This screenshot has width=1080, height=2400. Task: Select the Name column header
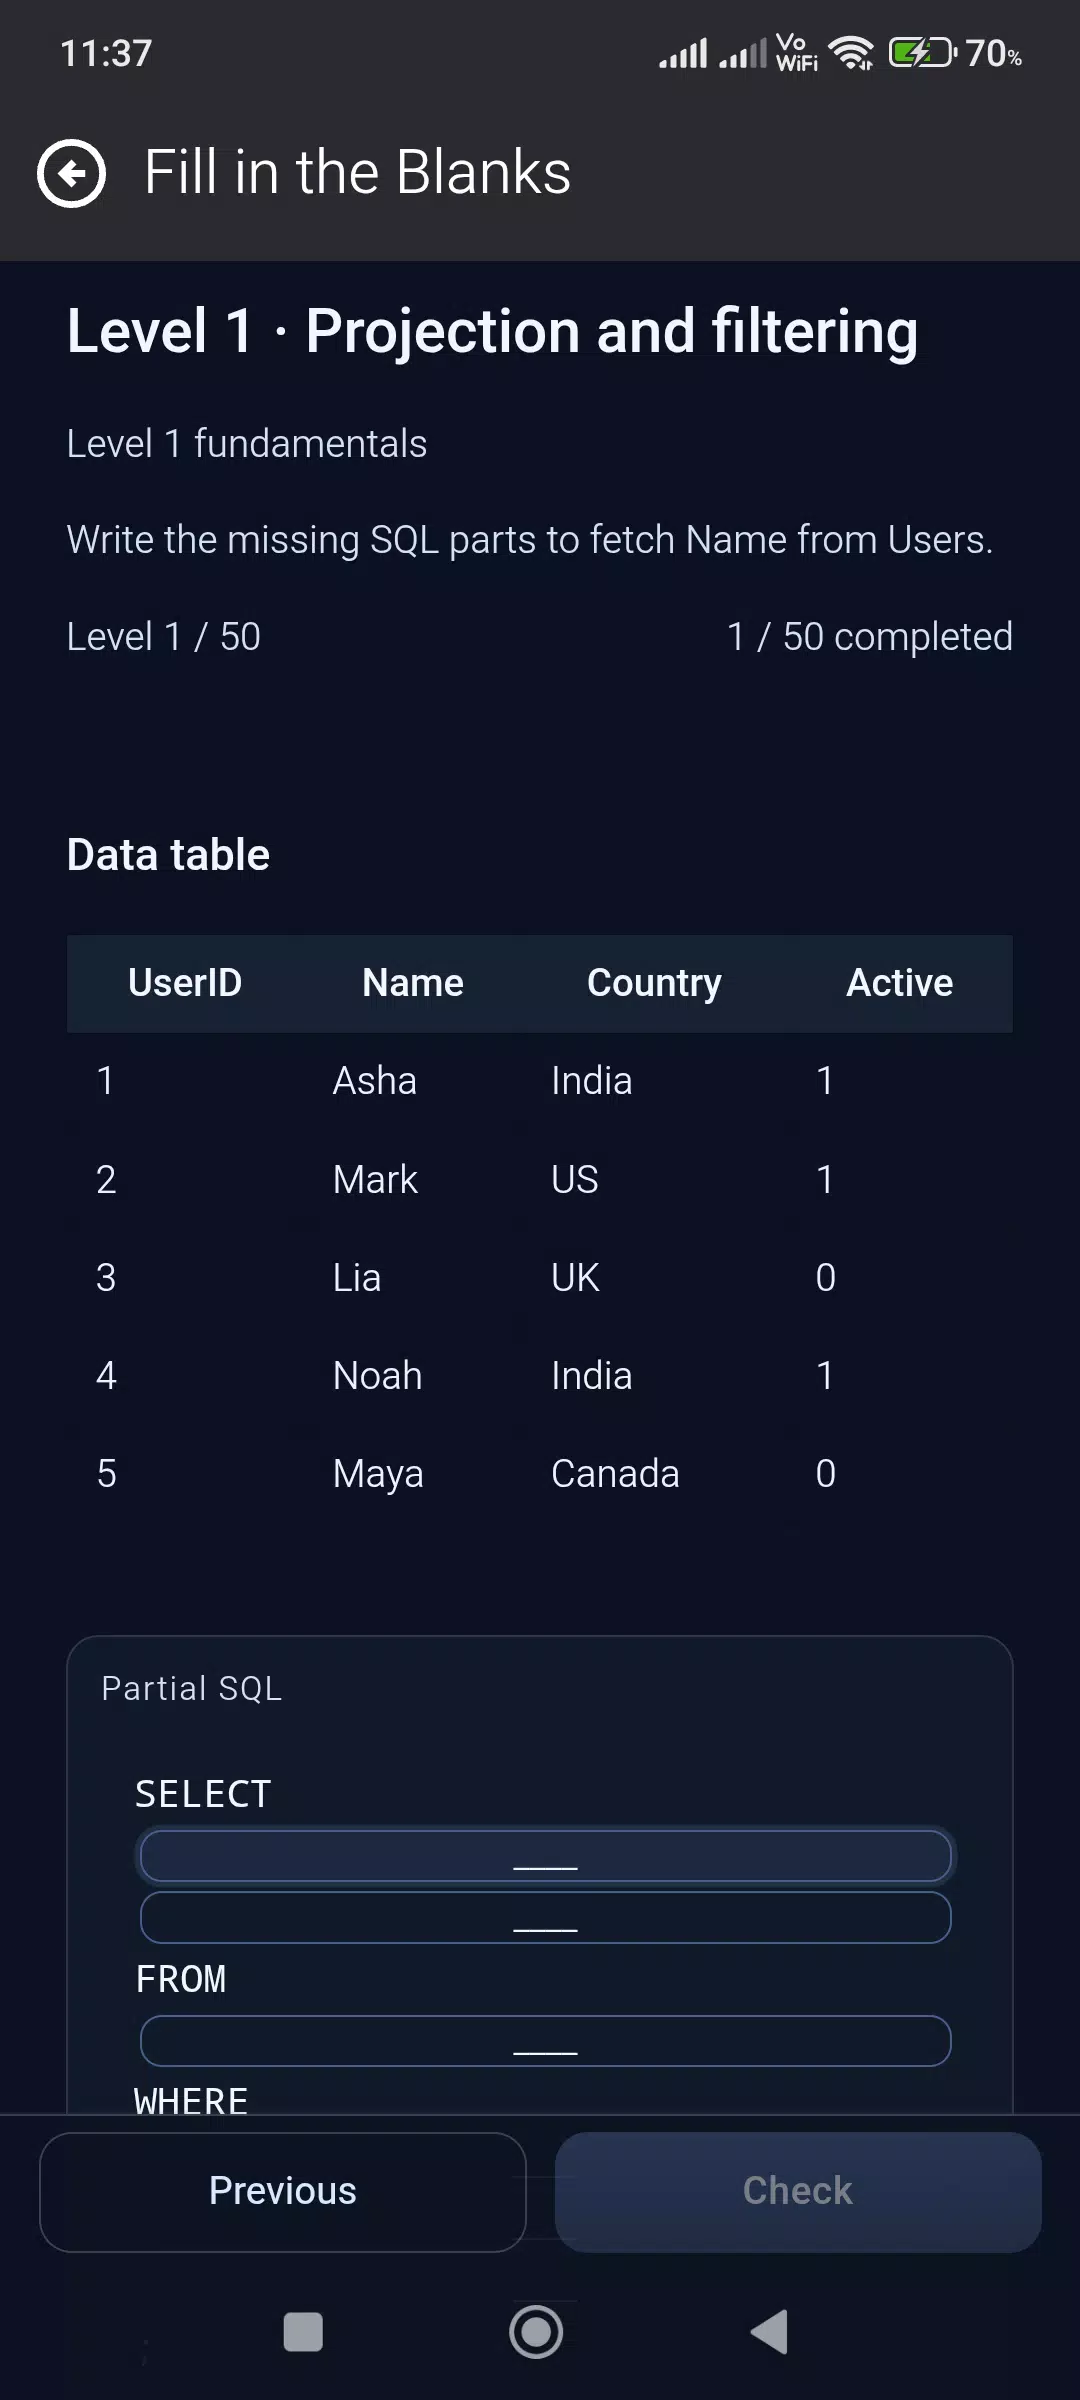(x=413, y=983)
